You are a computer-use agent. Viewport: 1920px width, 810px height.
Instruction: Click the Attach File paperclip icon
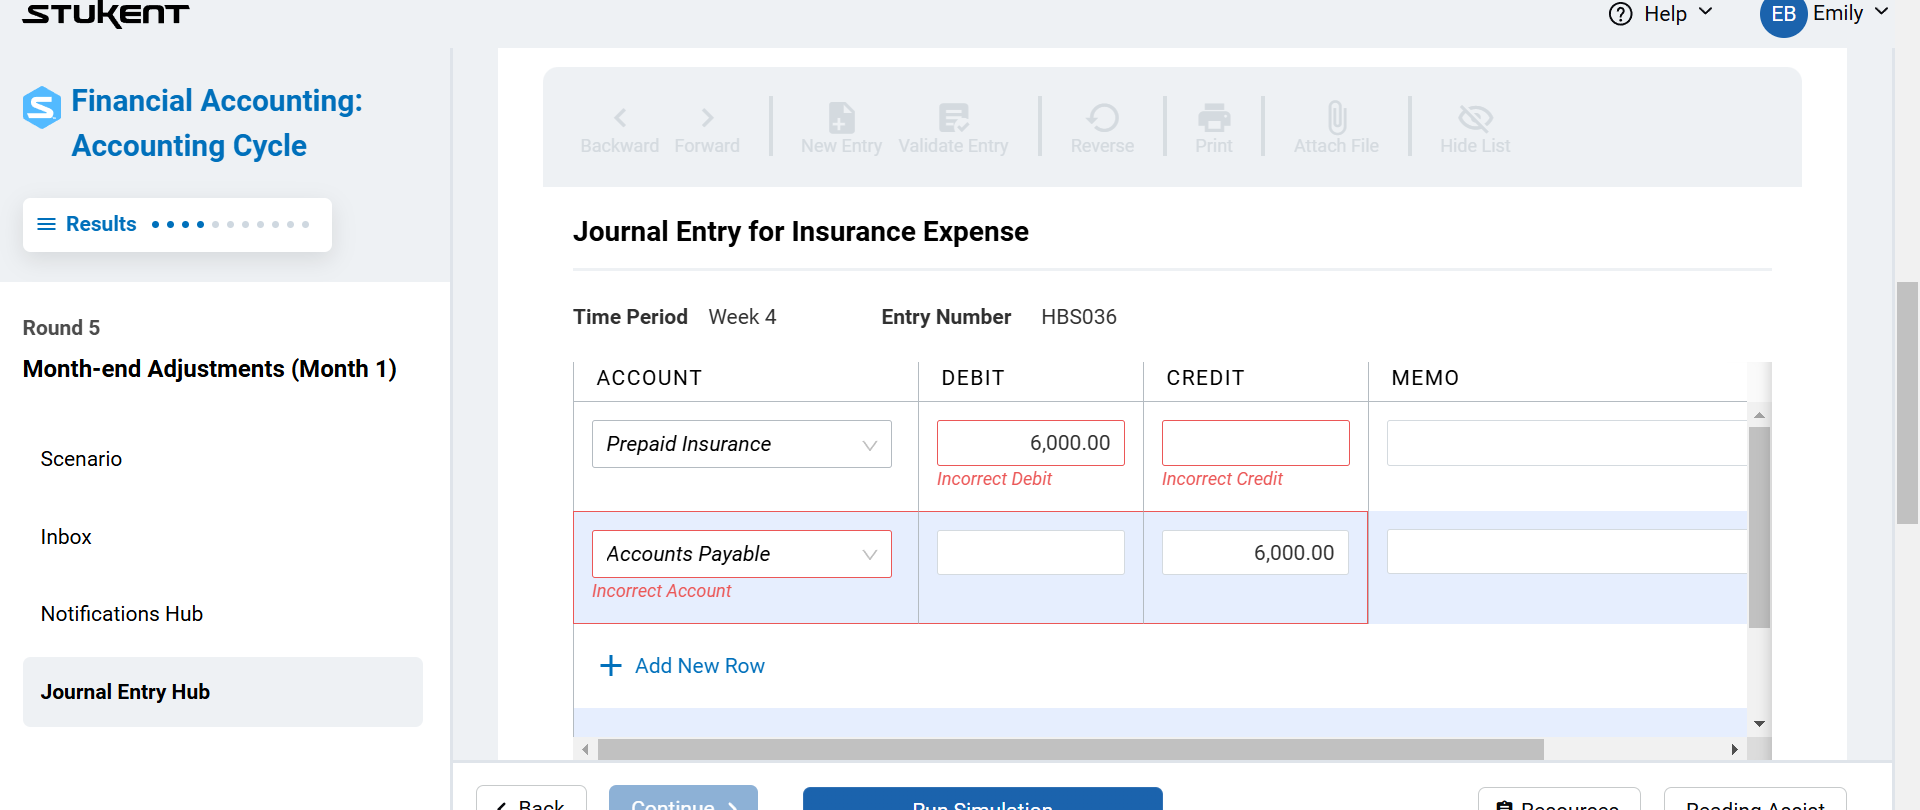tap(1336, 118)
